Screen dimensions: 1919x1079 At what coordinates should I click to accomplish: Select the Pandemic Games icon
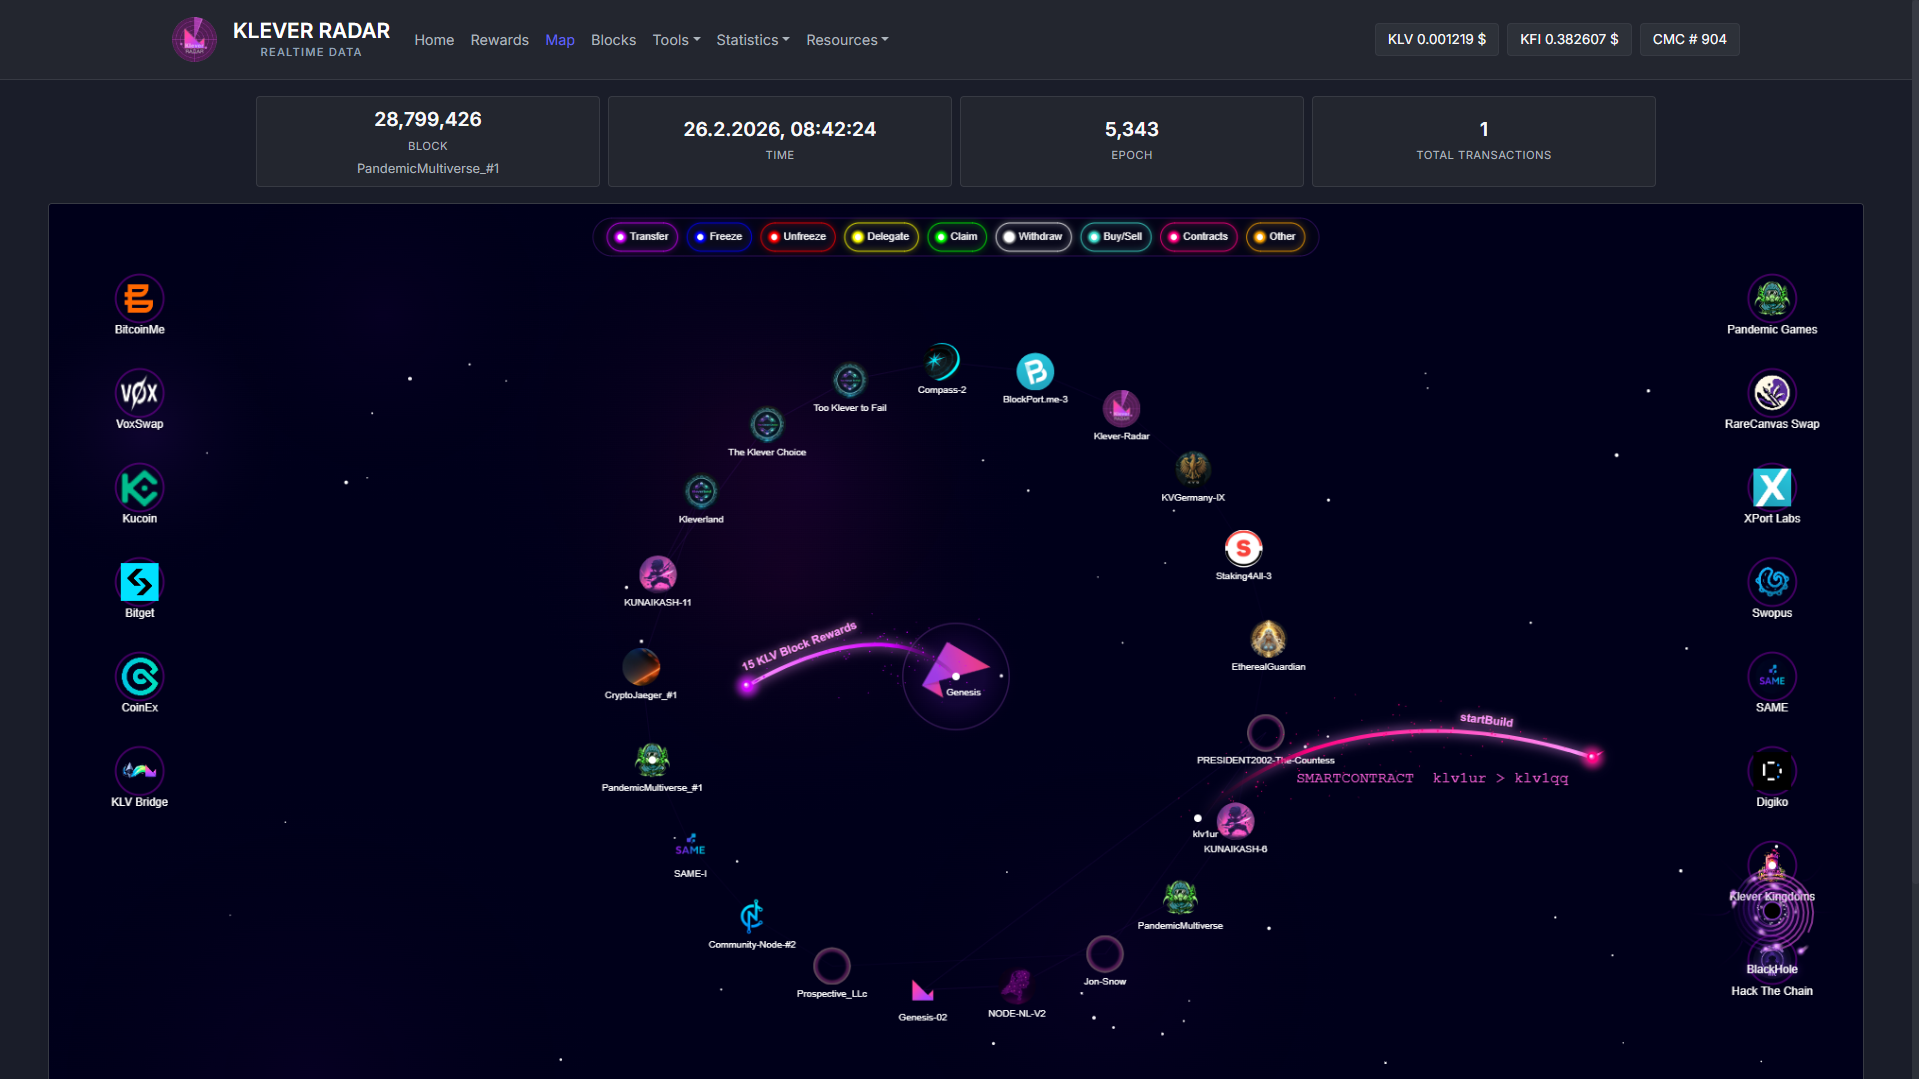[1772, 298]
